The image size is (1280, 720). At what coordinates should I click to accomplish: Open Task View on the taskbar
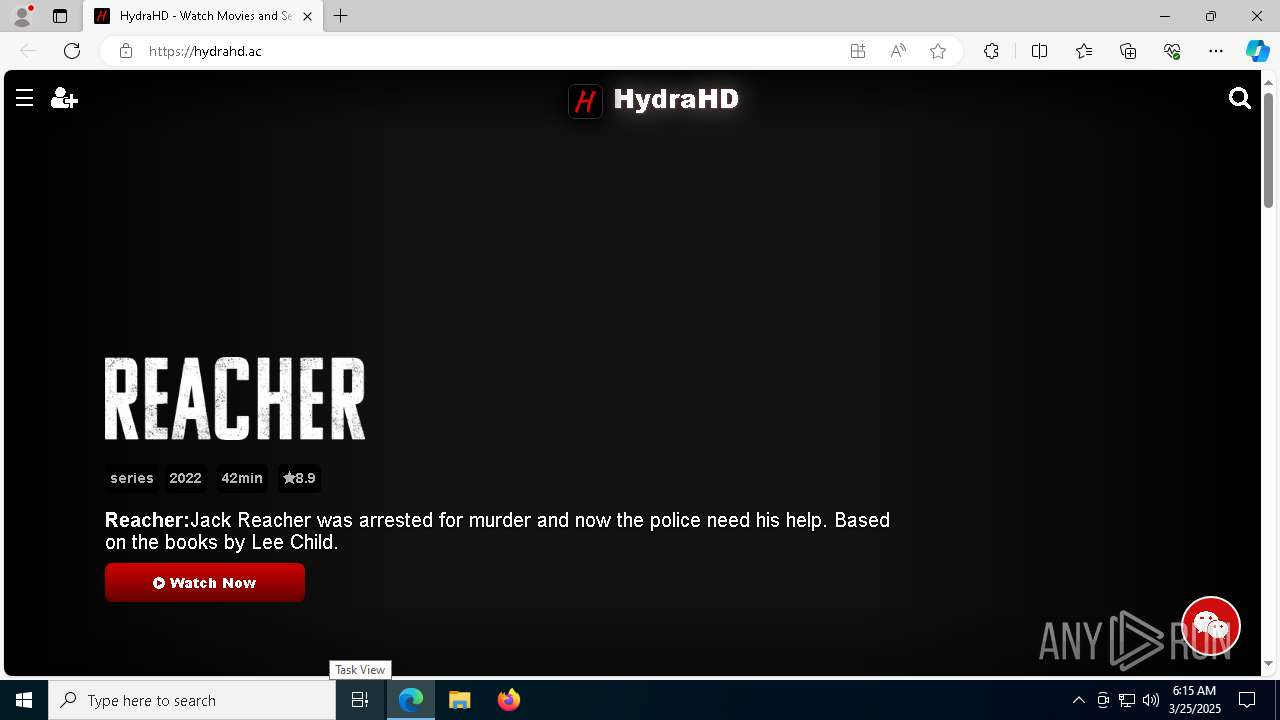tap(360, 700)
